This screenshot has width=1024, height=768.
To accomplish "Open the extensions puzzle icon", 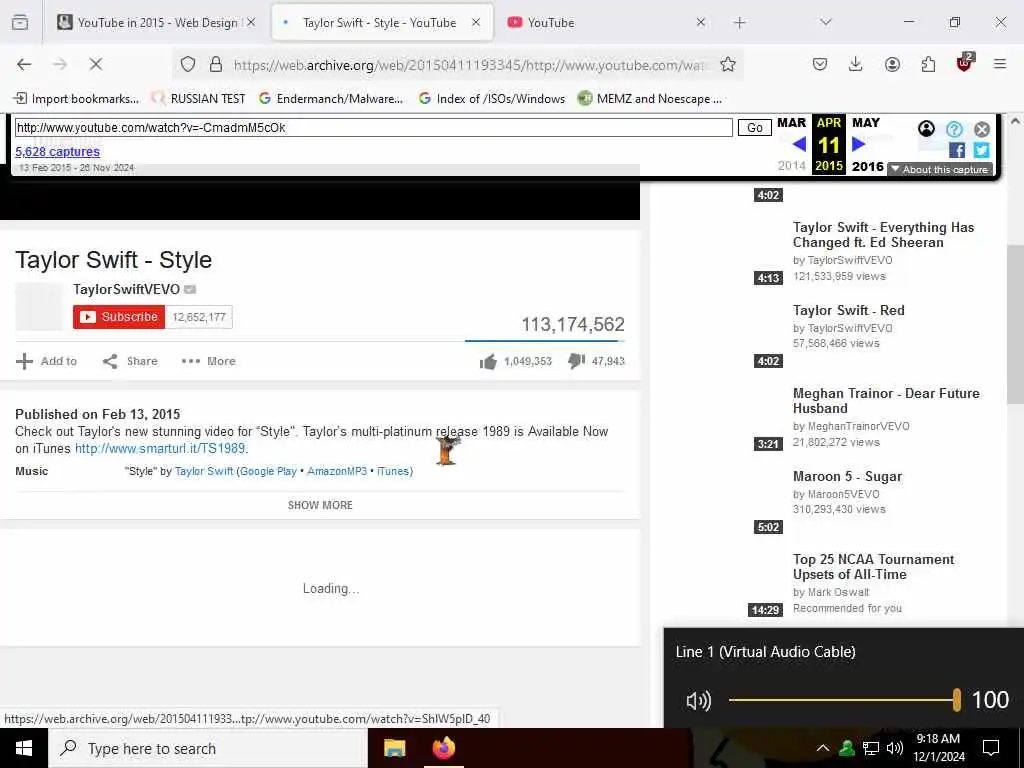I will coord(928,64).
